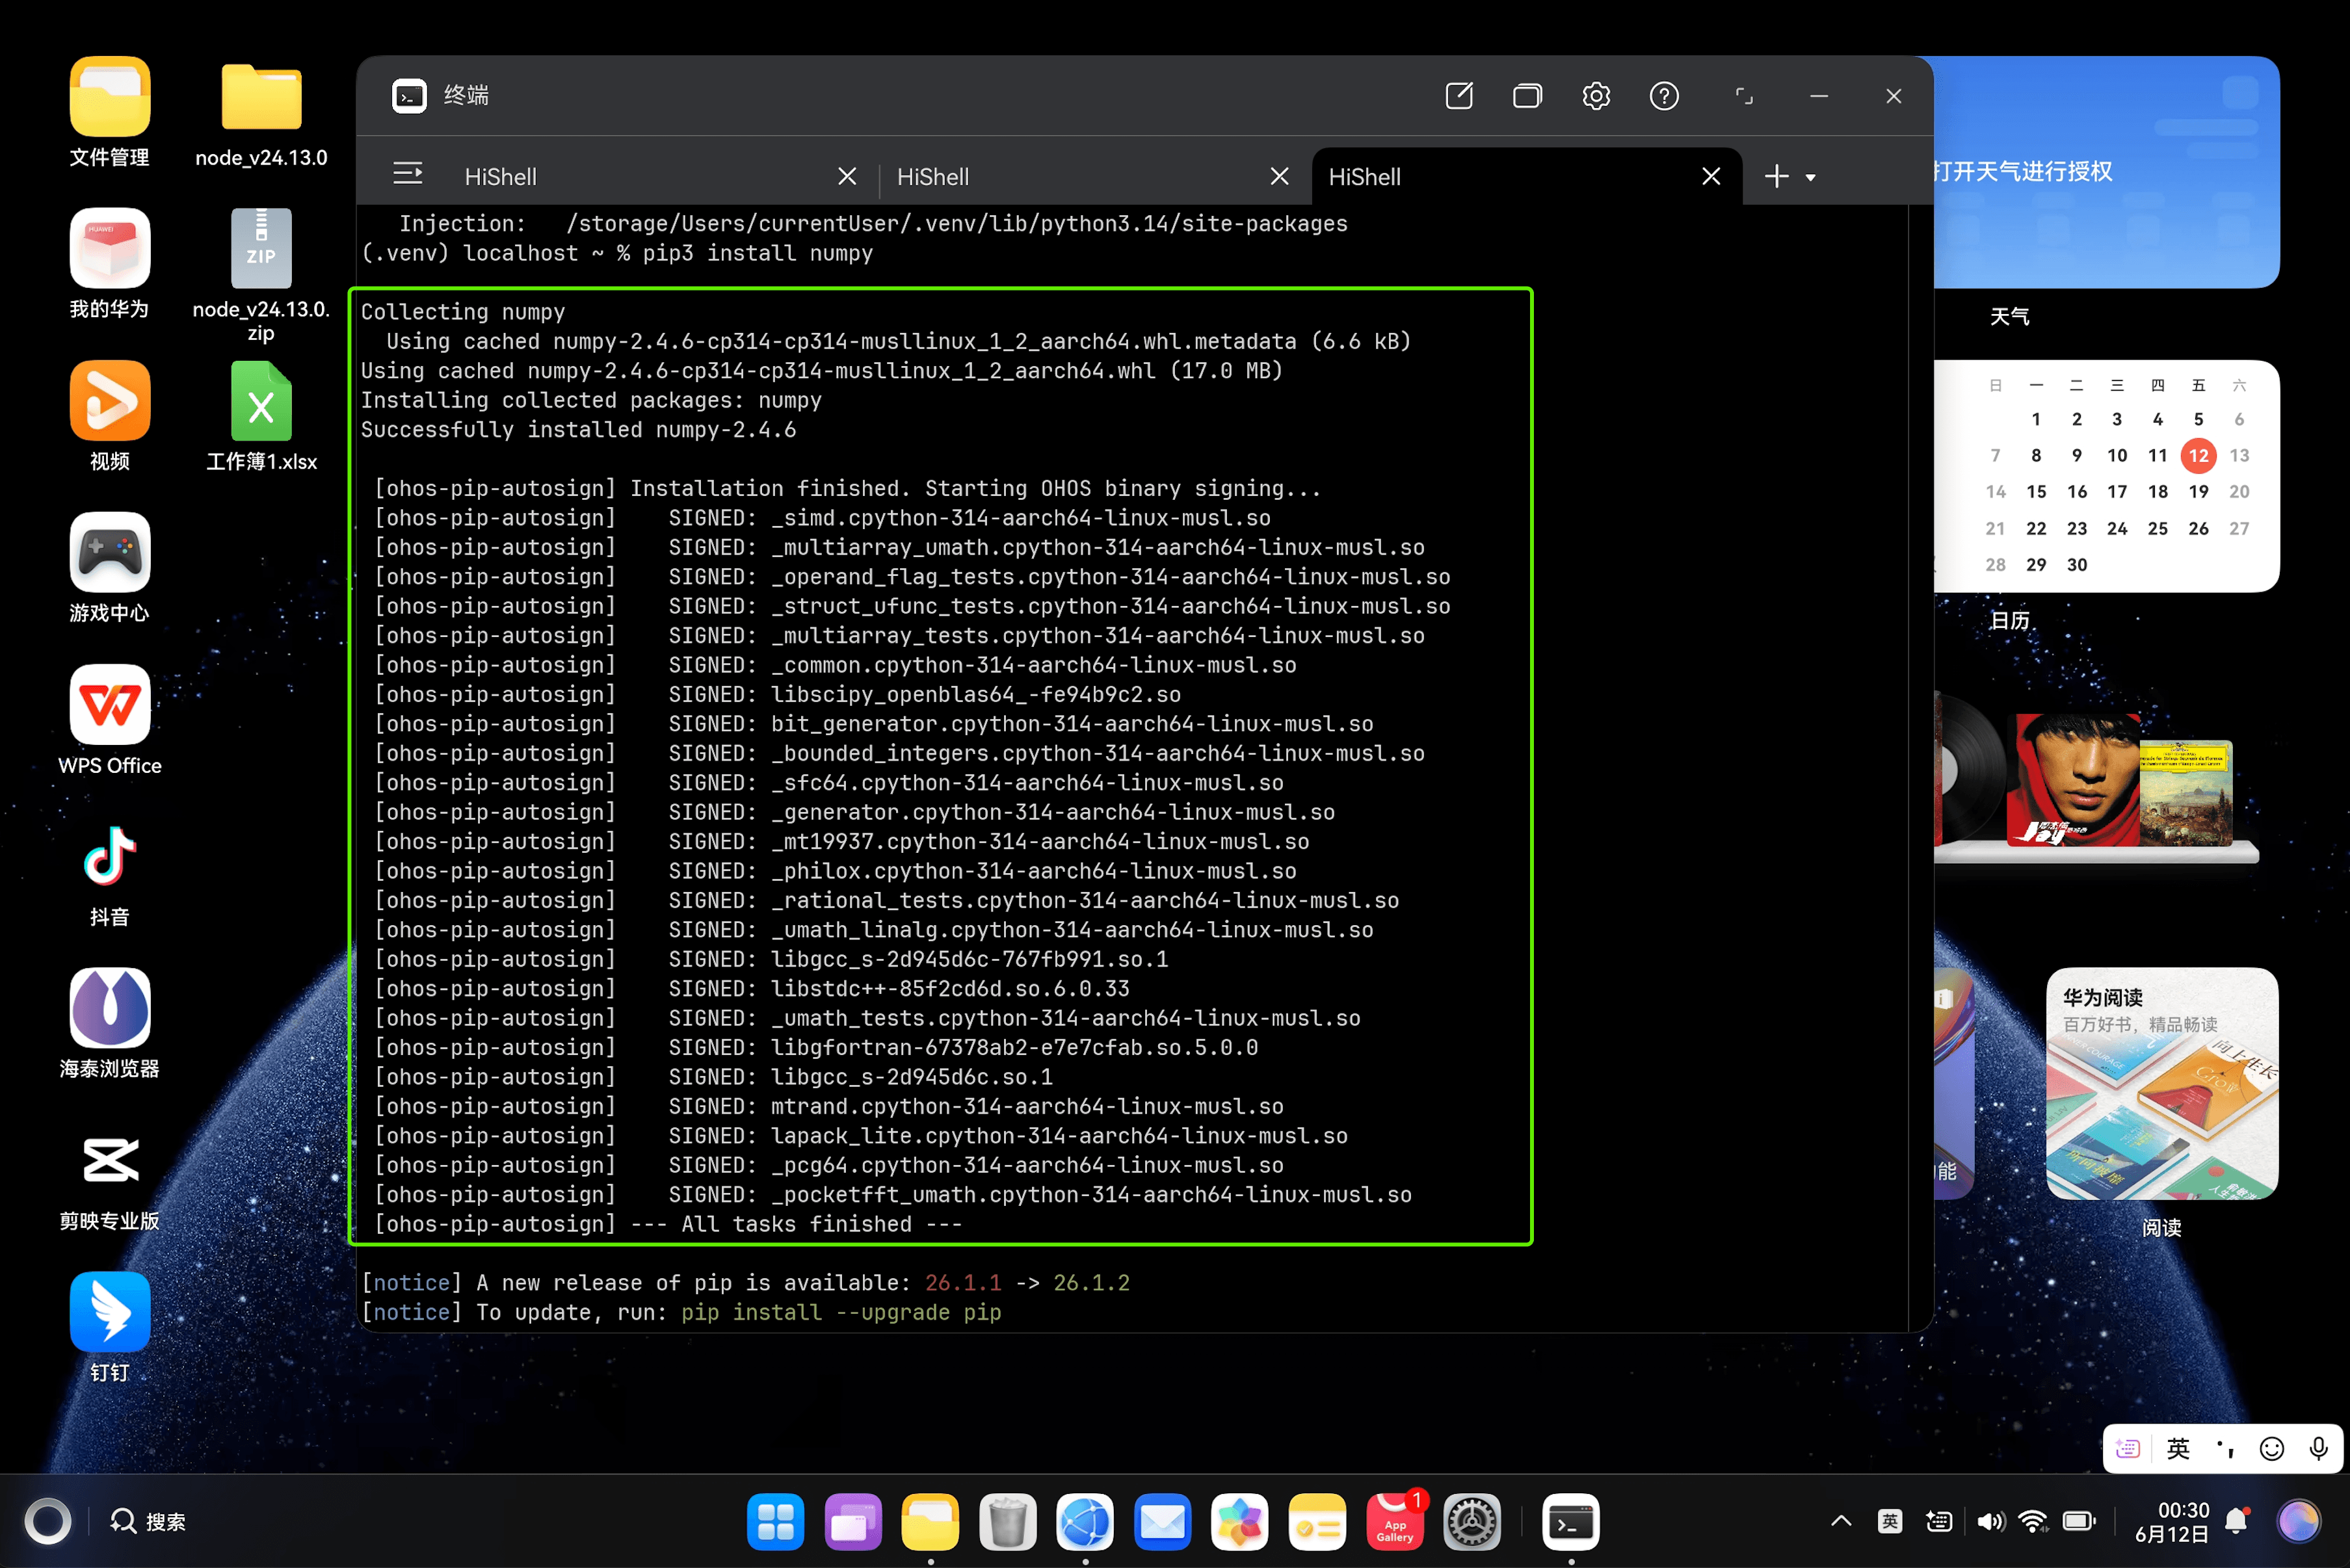Click the multi-window icon in terminal title bar

pos(1527,96)
